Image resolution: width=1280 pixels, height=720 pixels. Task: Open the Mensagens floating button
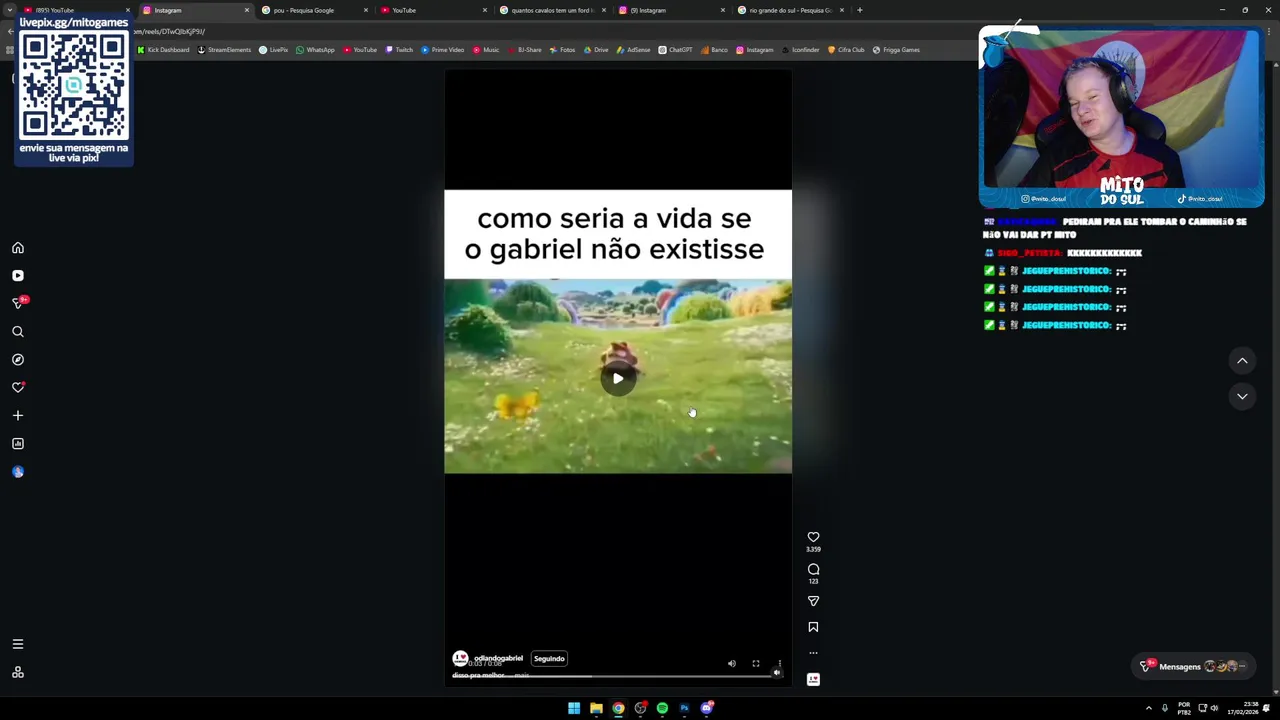click(x=1195, y=667)
